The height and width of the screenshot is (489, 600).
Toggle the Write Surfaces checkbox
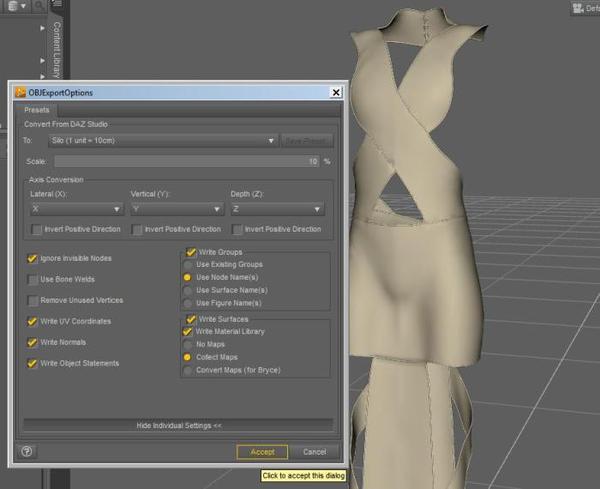191,319
